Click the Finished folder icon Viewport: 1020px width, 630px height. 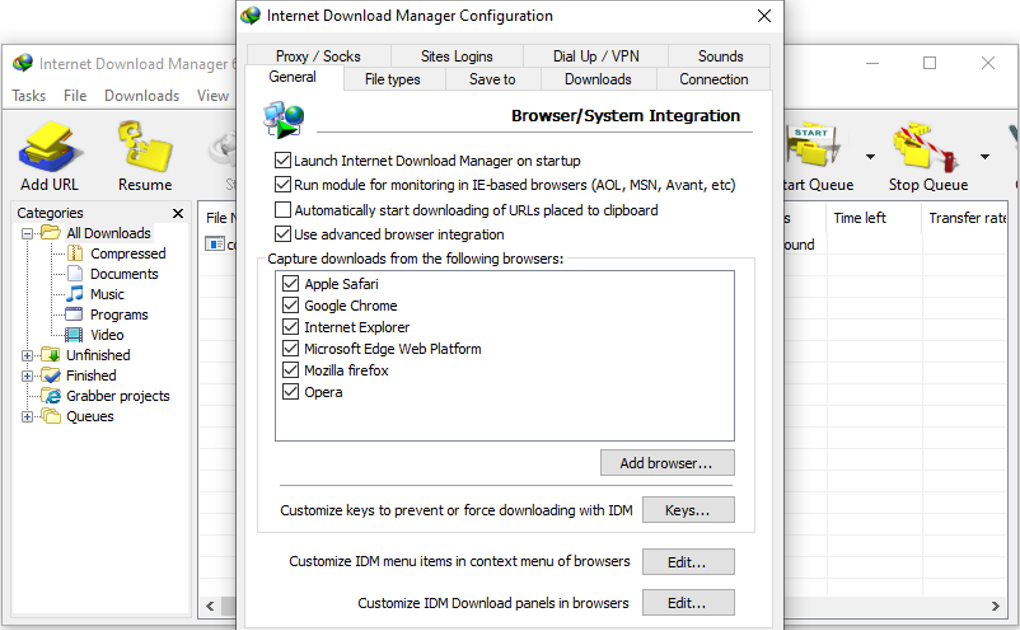point(51,375)
